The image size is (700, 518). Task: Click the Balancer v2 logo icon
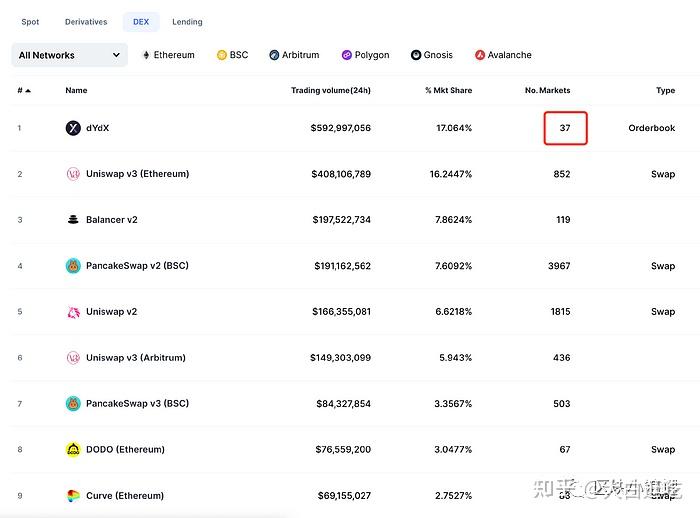click(73, 220)
